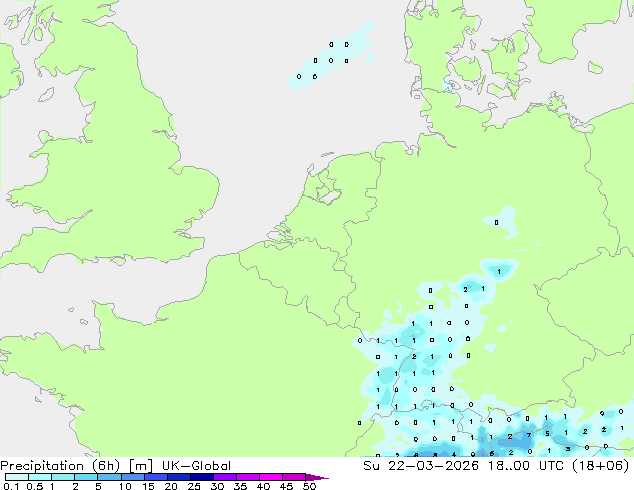Select the 1–2 legend color swatch
The image size is (634, 490).
[x=63, y=477]
